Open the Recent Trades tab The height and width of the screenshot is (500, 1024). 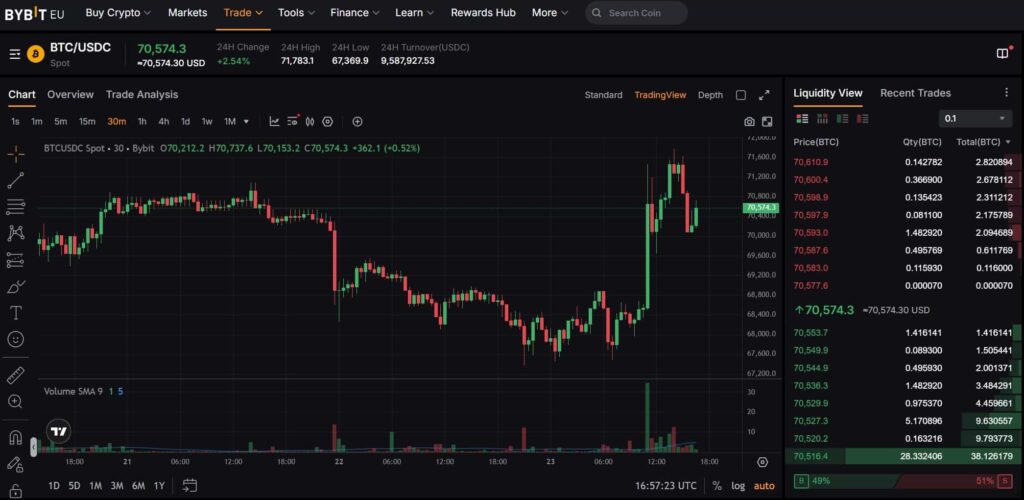pos(916,93)
